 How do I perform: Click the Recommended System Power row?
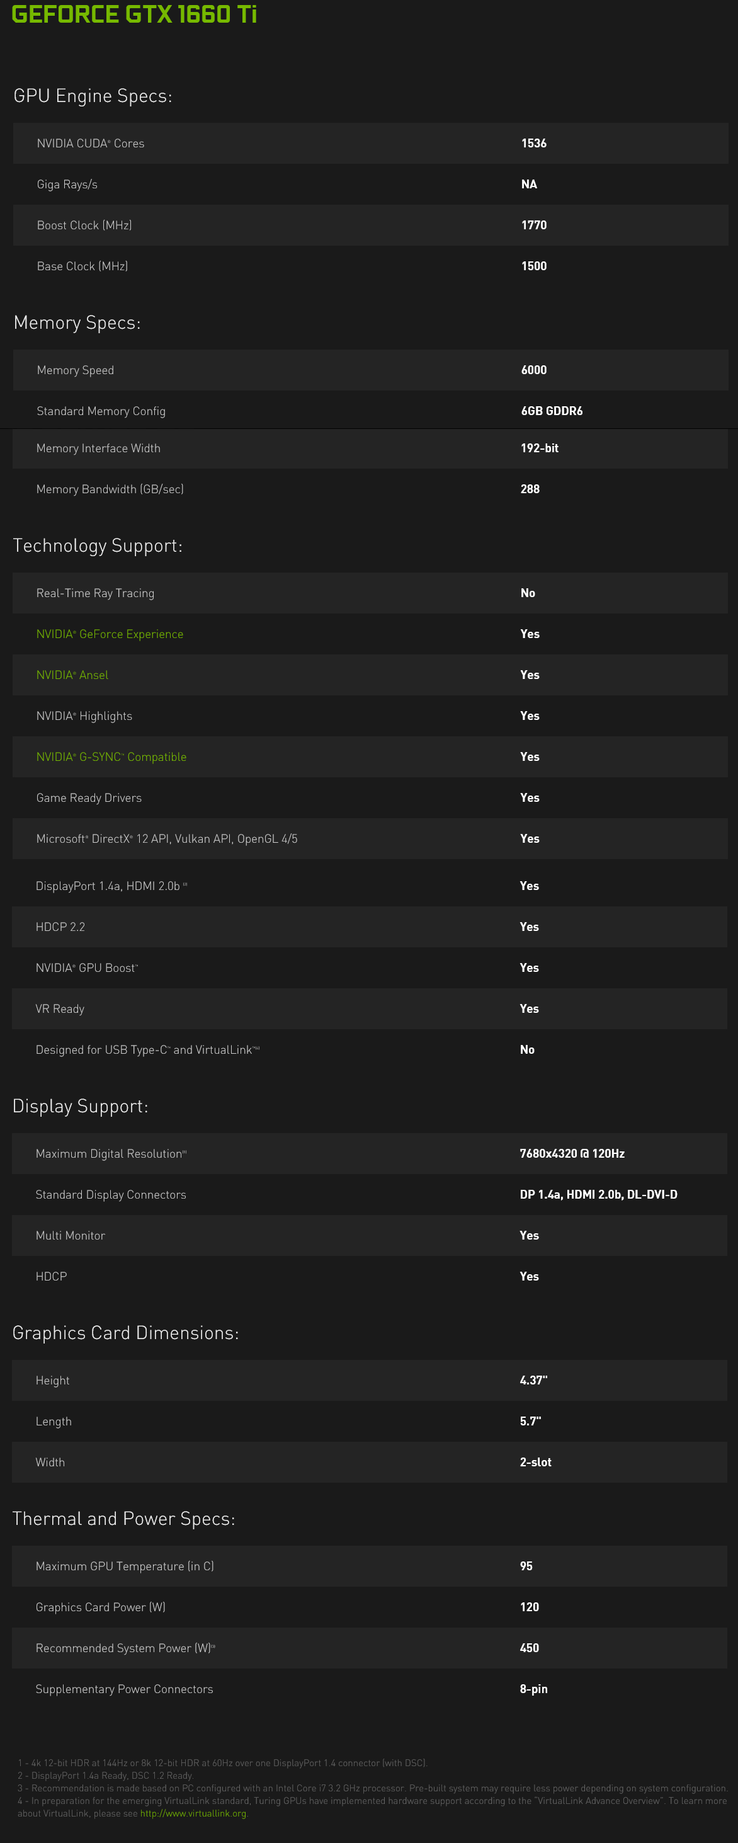pos(369,1648)
